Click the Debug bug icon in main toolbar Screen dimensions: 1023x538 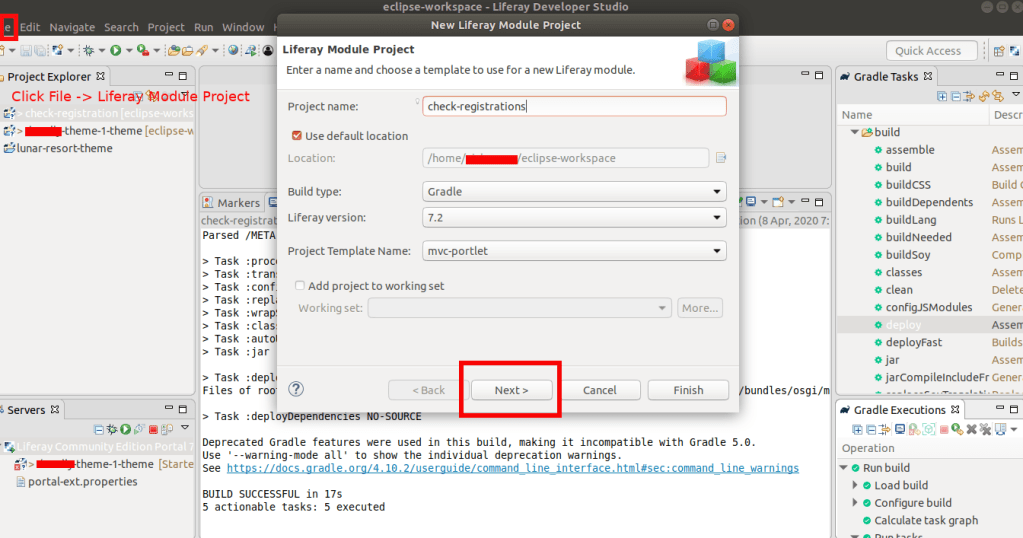pos(89,50)
